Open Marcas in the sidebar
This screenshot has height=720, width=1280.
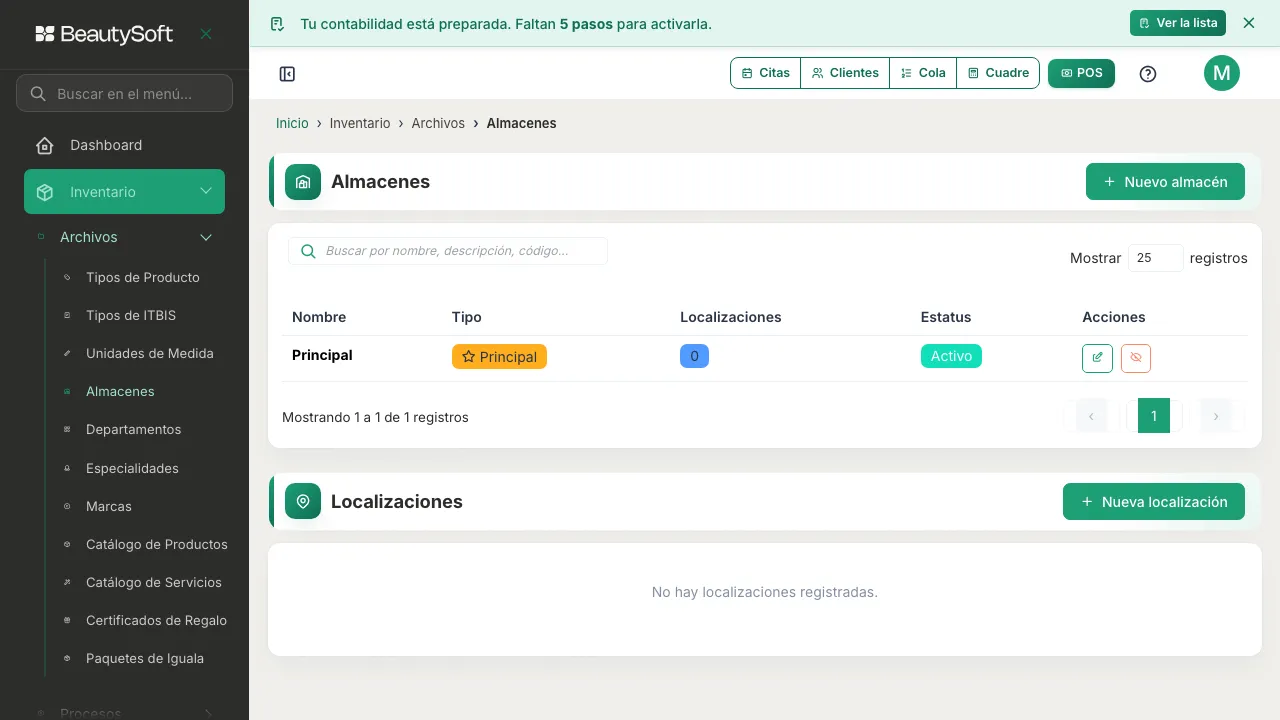pos(109,506)
